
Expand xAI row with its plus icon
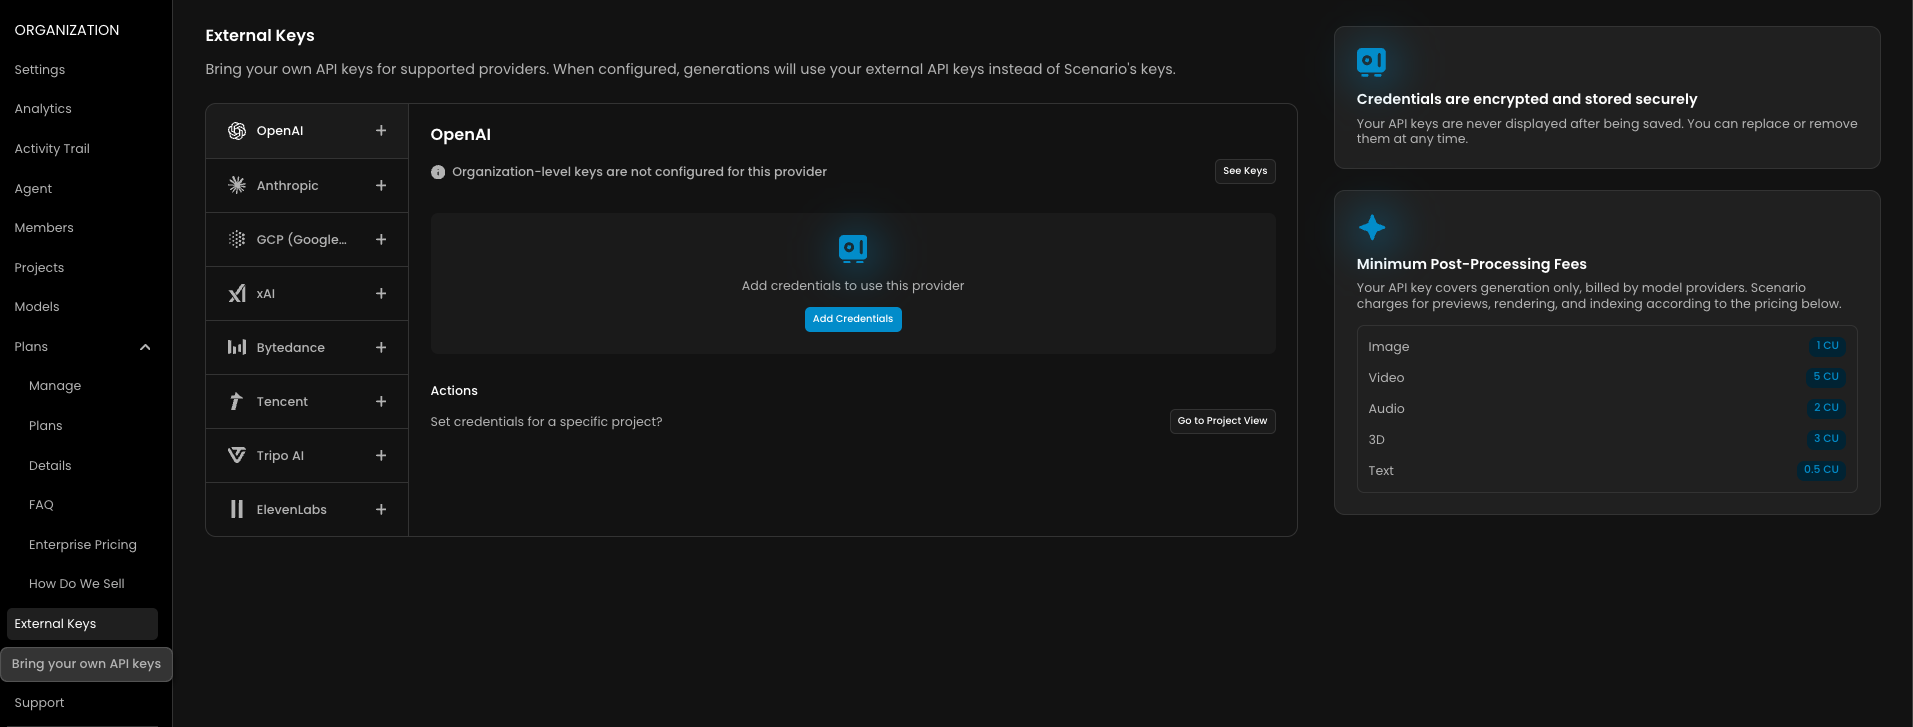pyautogui.click(x=381, y=293)
